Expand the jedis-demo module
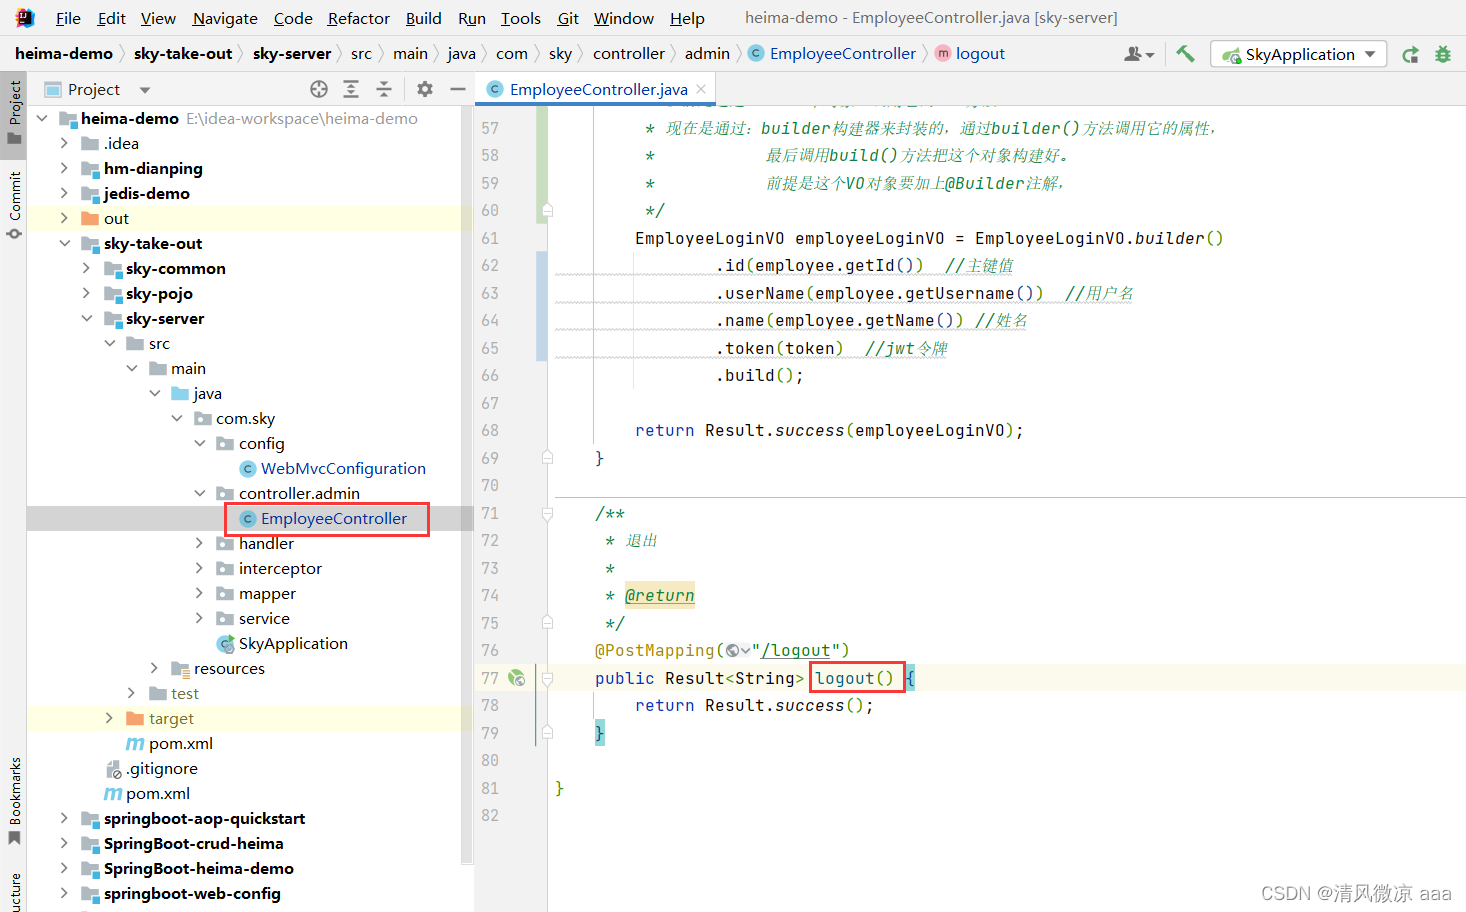1466x912 pixels. (64, 193)
